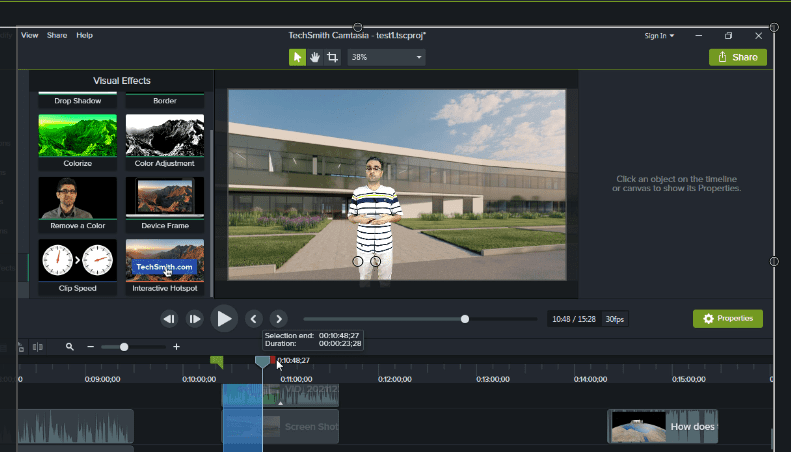Click the gray playhead handle
Screen dimensions: 791x452
[262, 361]
